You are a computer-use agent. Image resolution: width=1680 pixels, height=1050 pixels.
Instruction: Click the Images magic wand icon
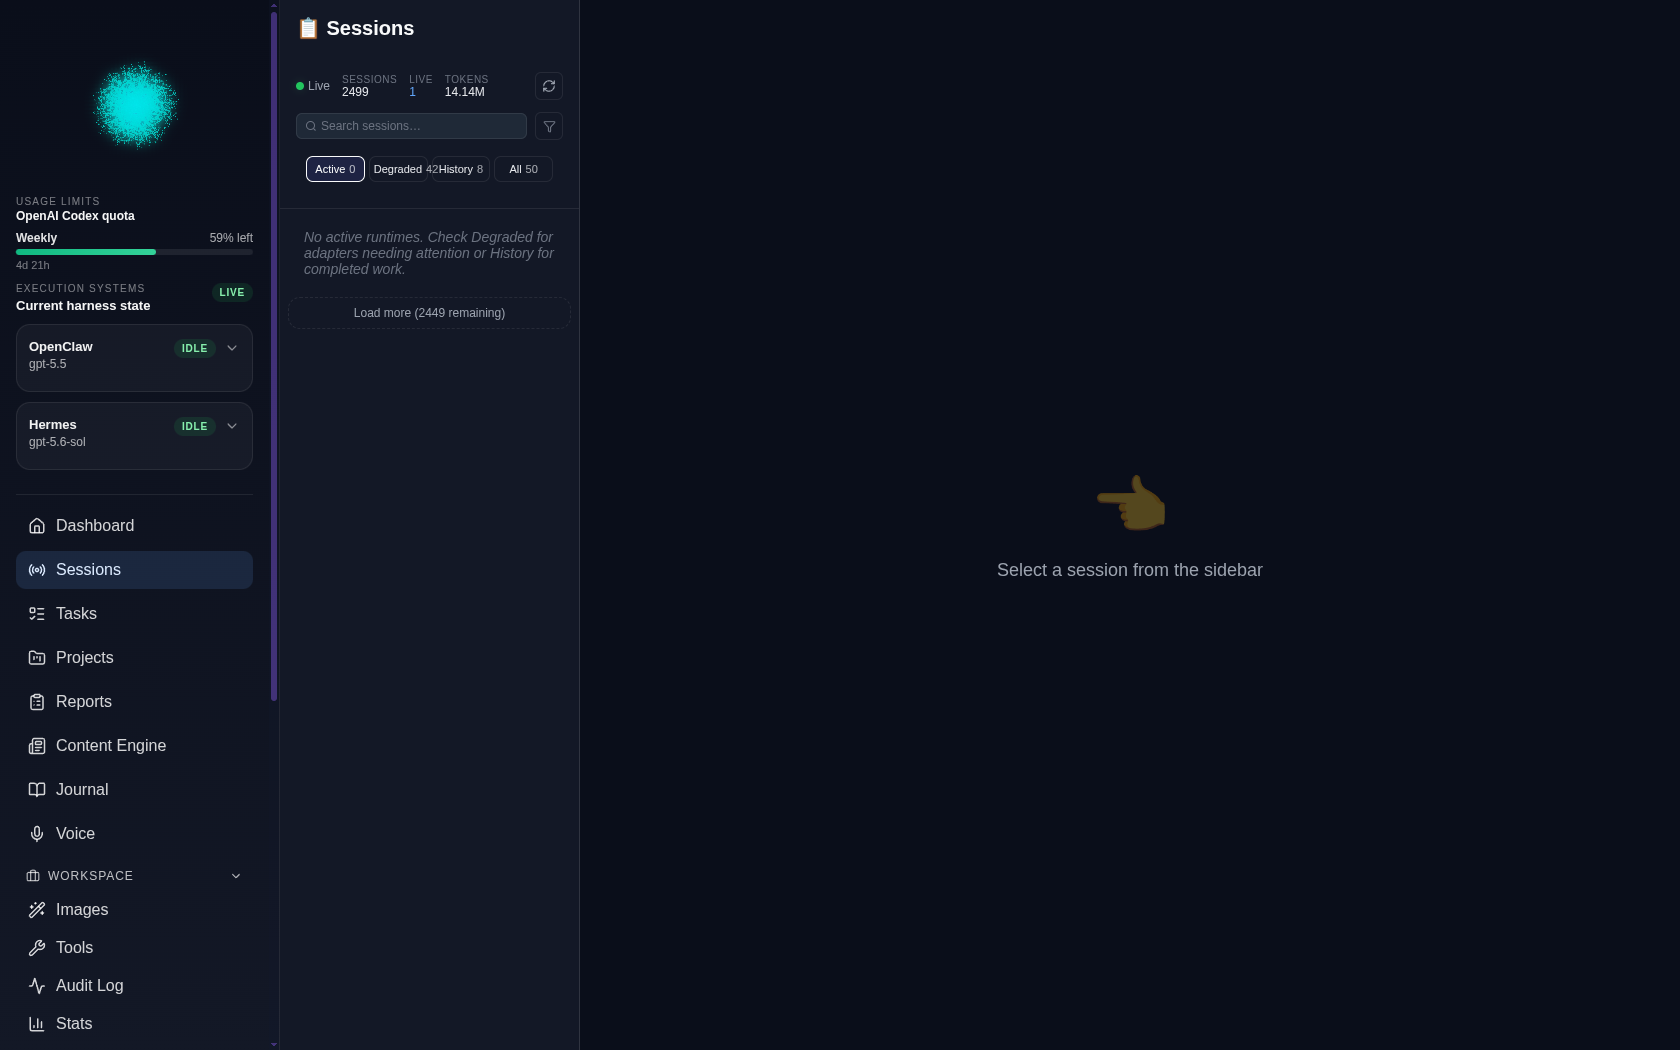[x=37, y=910]
